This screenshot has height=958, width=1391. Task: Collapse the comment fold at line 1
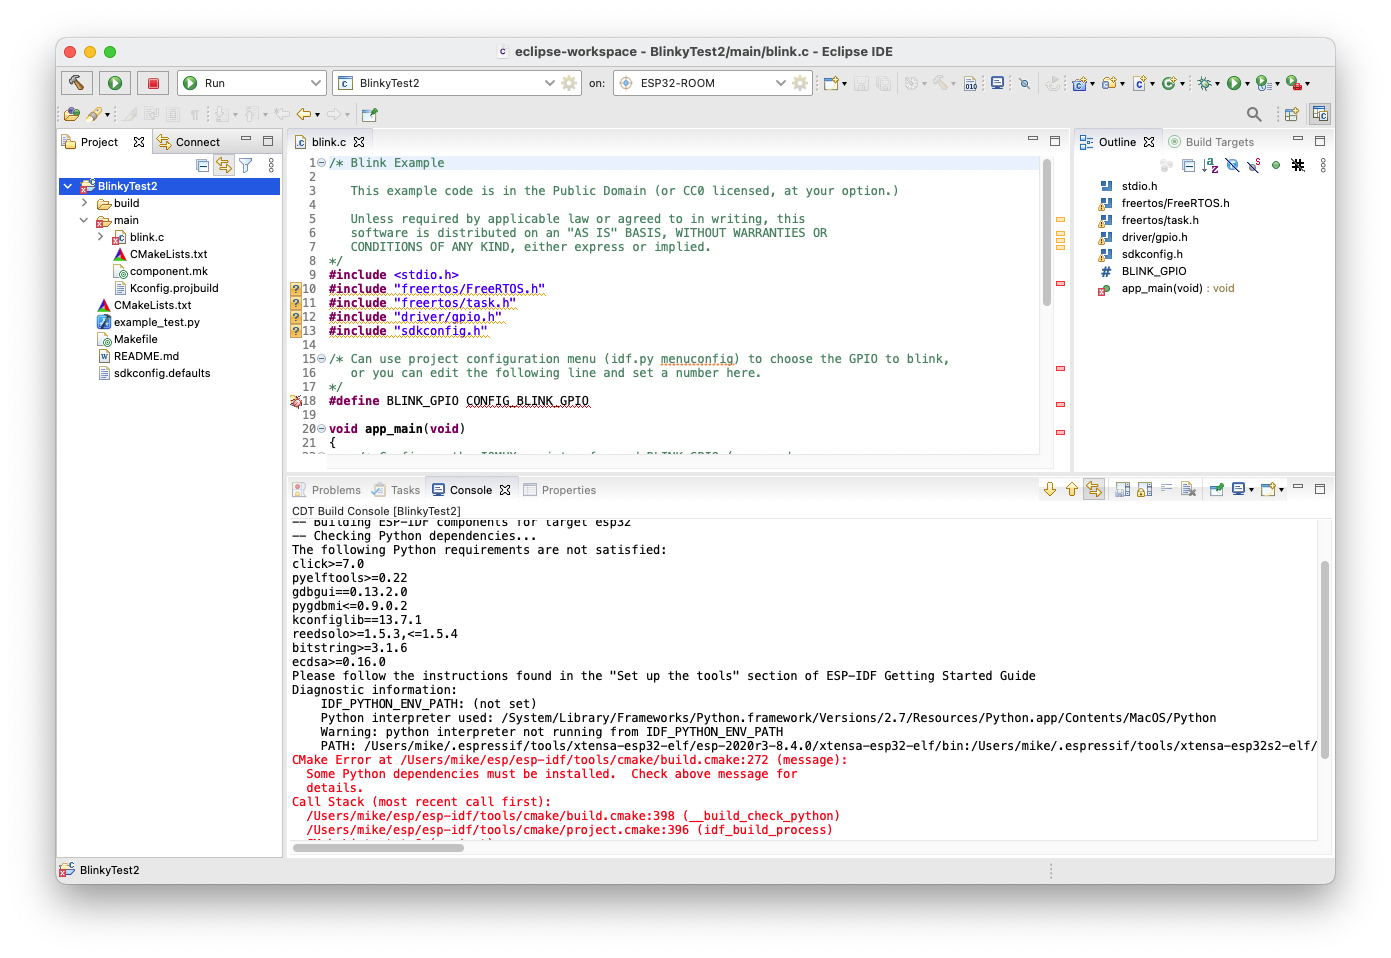click(x=322, y=163)
